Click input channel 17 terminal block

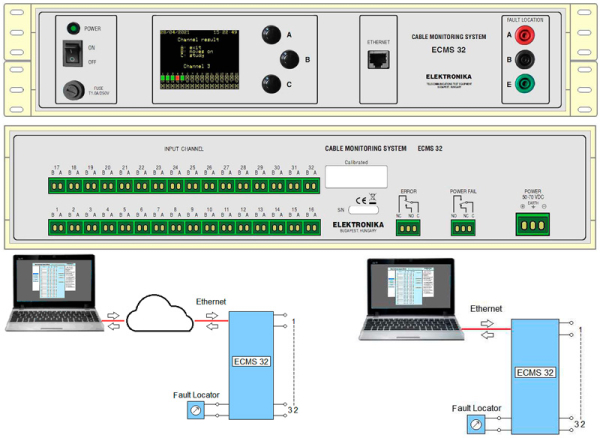(x=56, y=185)
